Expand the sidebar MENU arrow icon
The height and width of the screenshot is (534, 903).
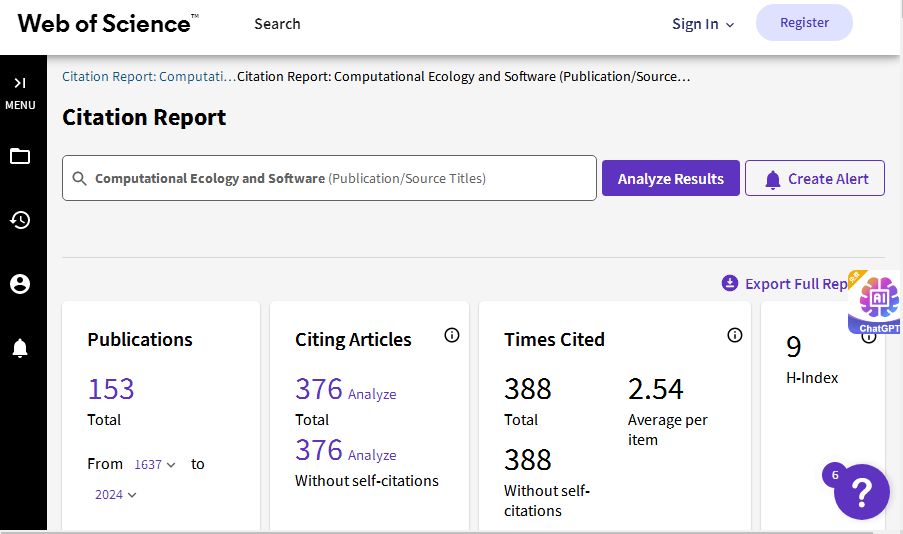click(x=20, y=83)
